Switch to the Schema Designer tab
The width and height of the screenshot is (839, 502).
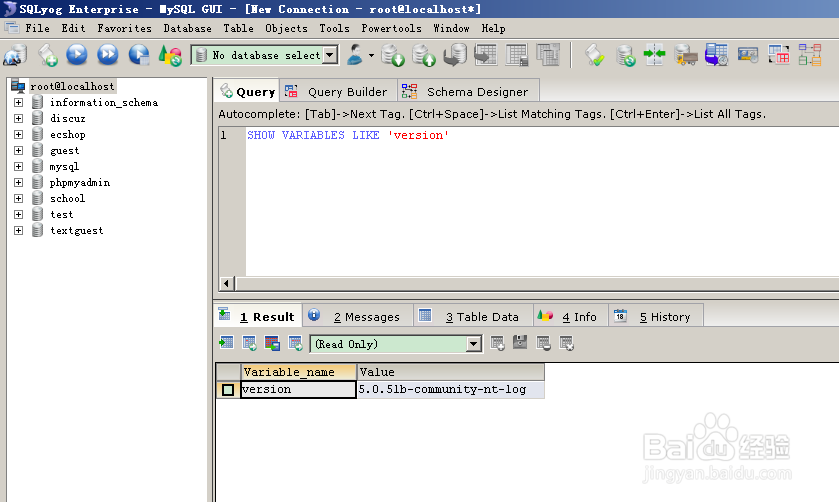[x=468, y=92]
